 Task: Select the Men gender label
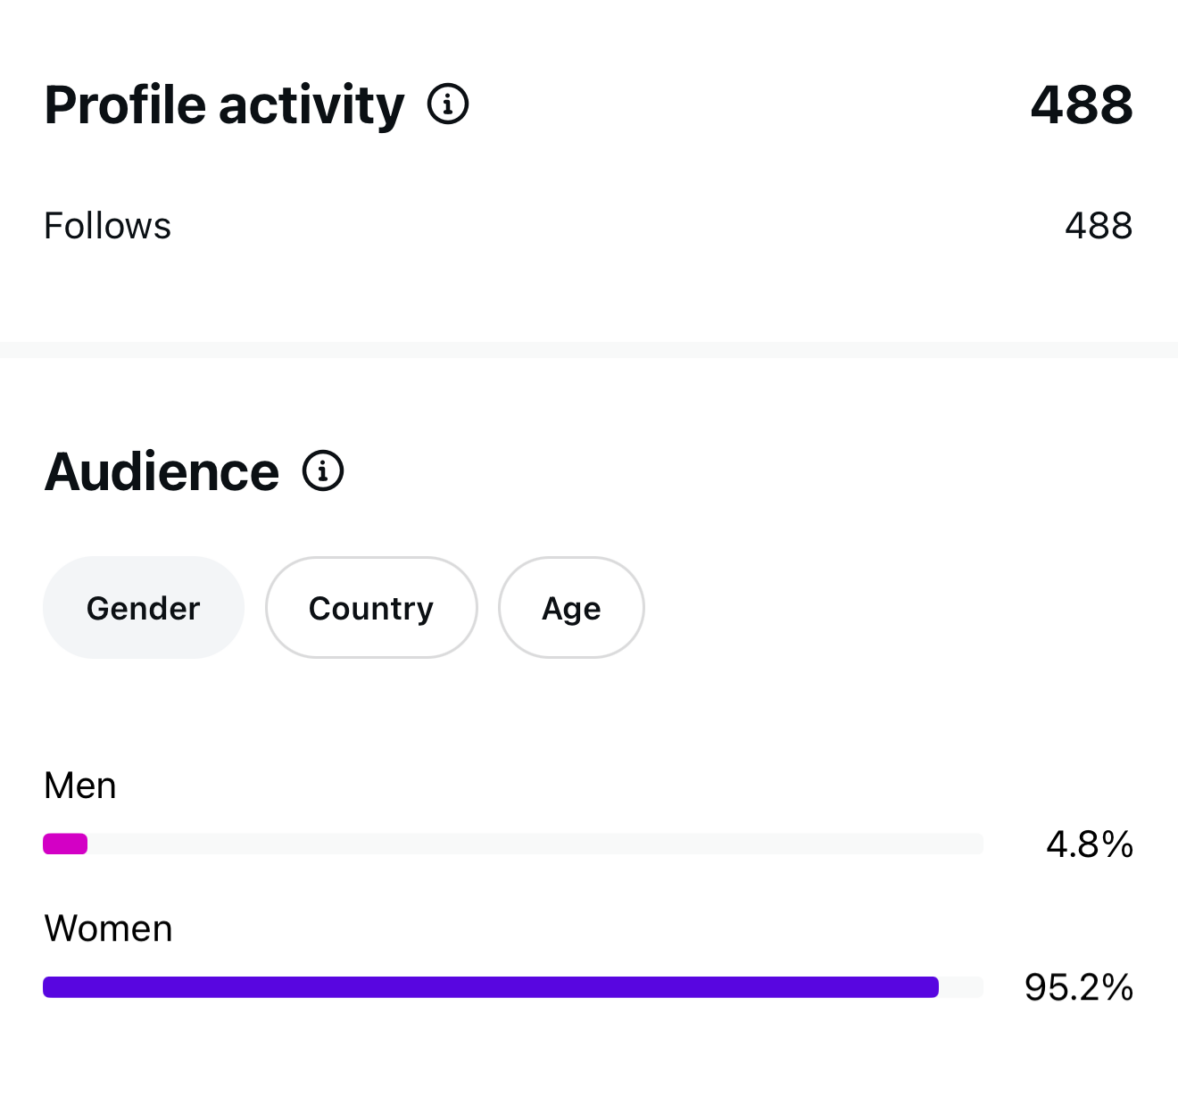[80, 786]
